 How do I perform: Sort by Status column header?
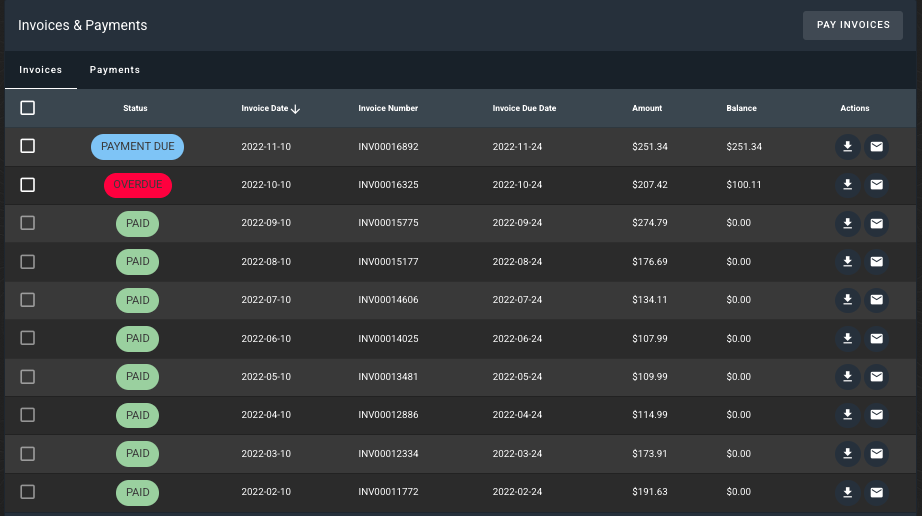coord(135,108)
